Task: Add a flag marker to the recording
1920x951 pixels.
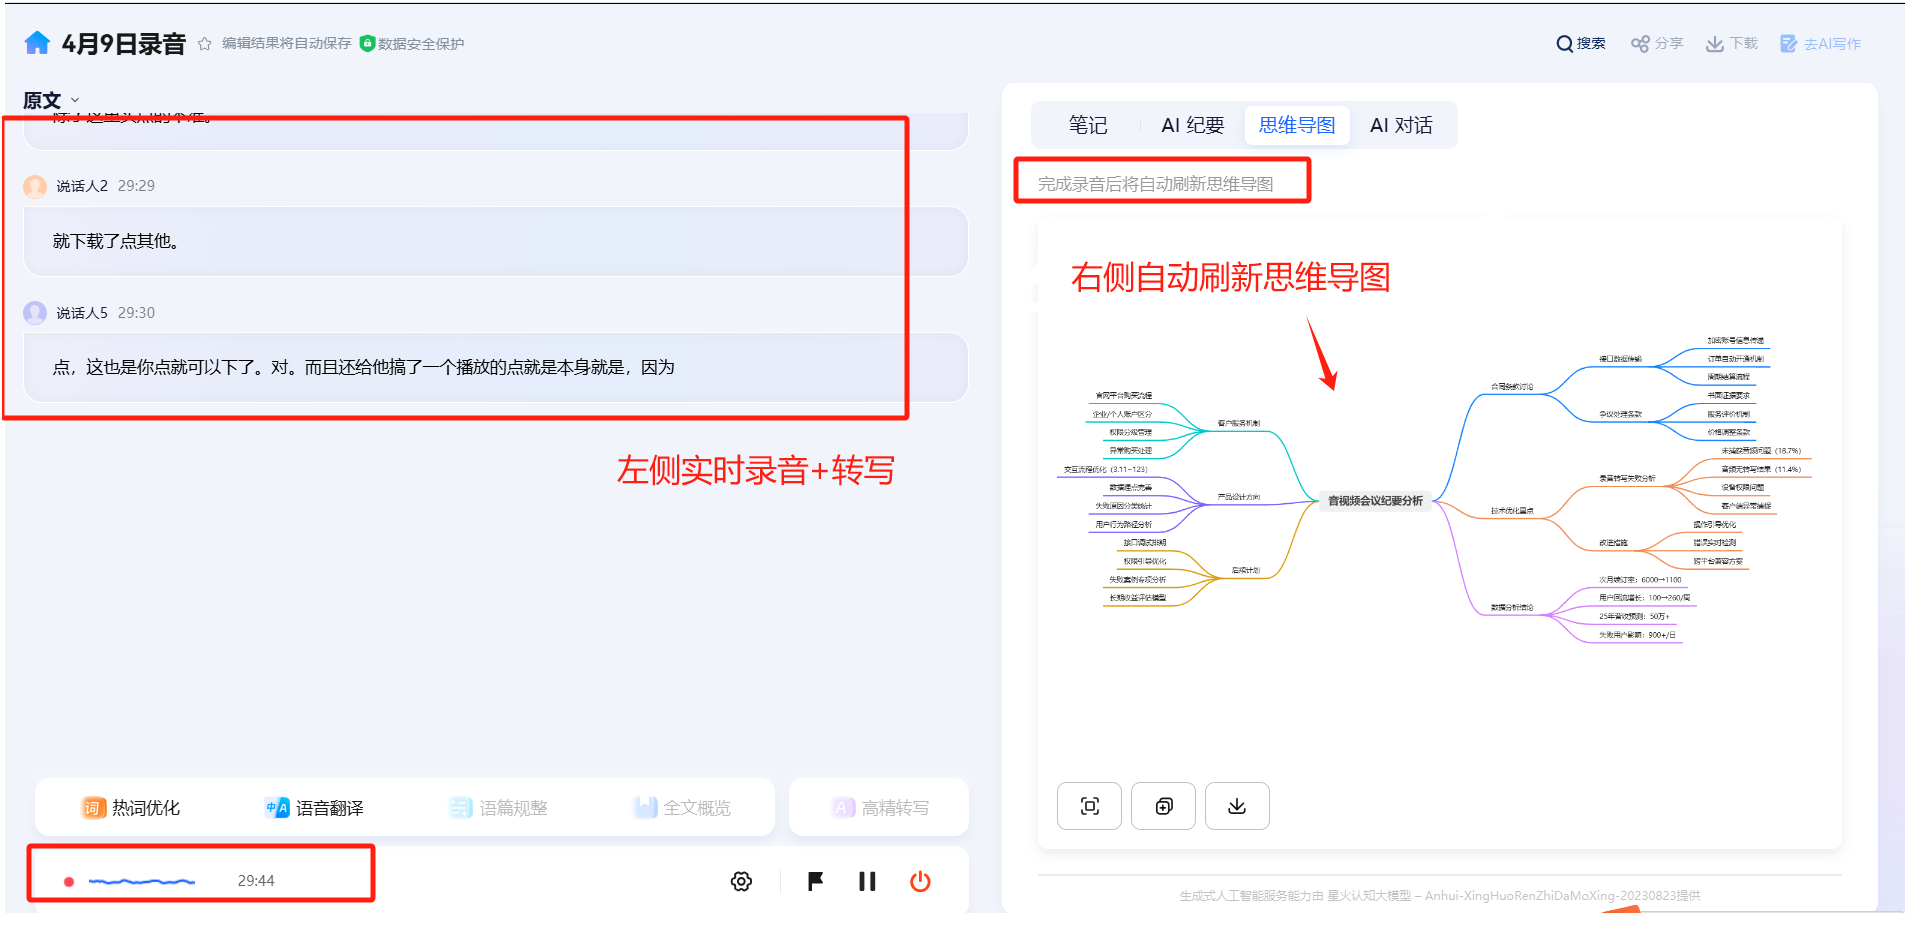Action: [x=815, y=881]
